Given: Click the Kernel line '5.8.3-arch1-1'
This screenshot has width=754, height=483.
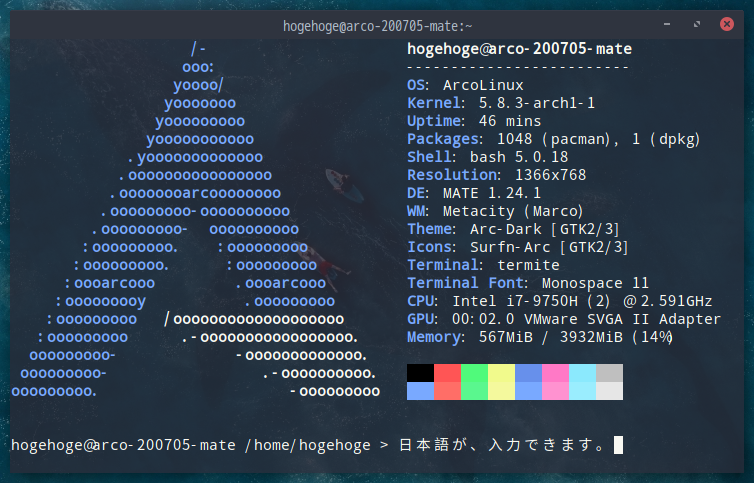Looking at the screenshot, I should (x=501, y=103).
